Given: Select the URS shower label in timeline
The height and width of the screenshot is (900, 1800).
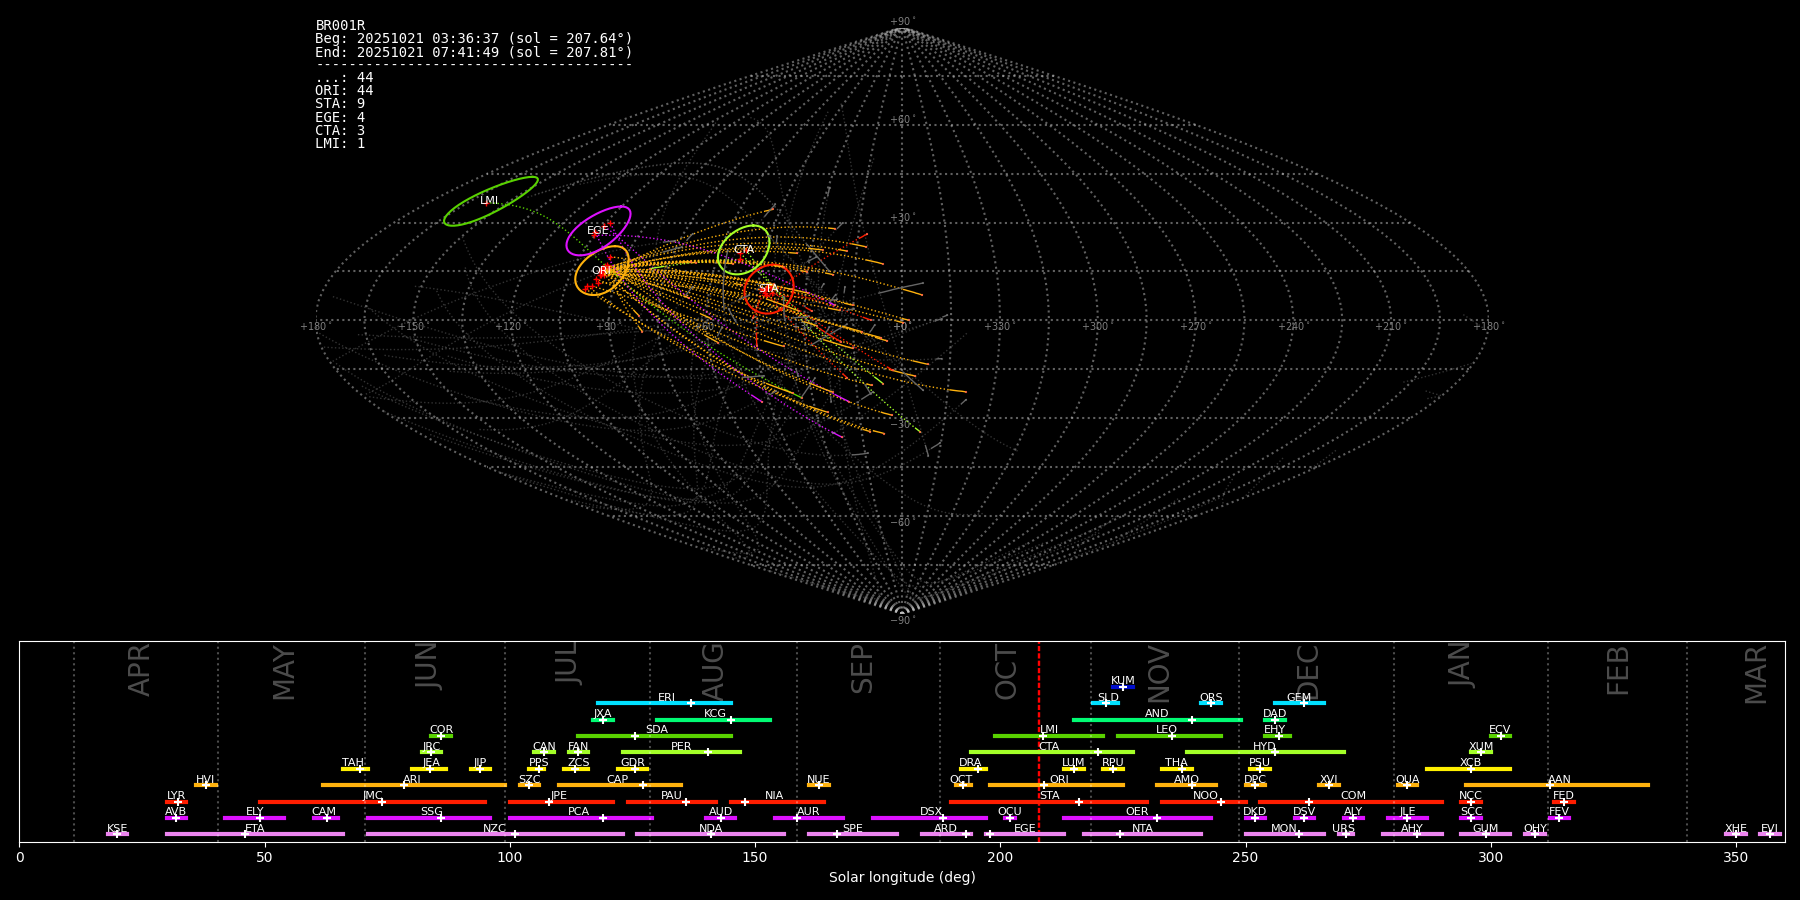Looking at the screenshot, I should coord(1344,829).
